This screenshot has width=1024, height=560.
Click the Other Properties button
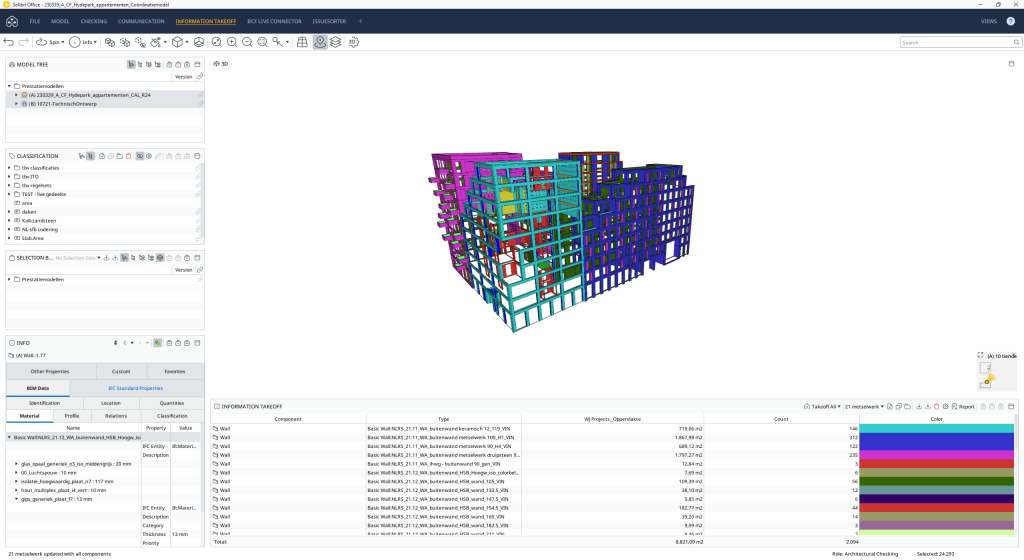tap(50, 371)
